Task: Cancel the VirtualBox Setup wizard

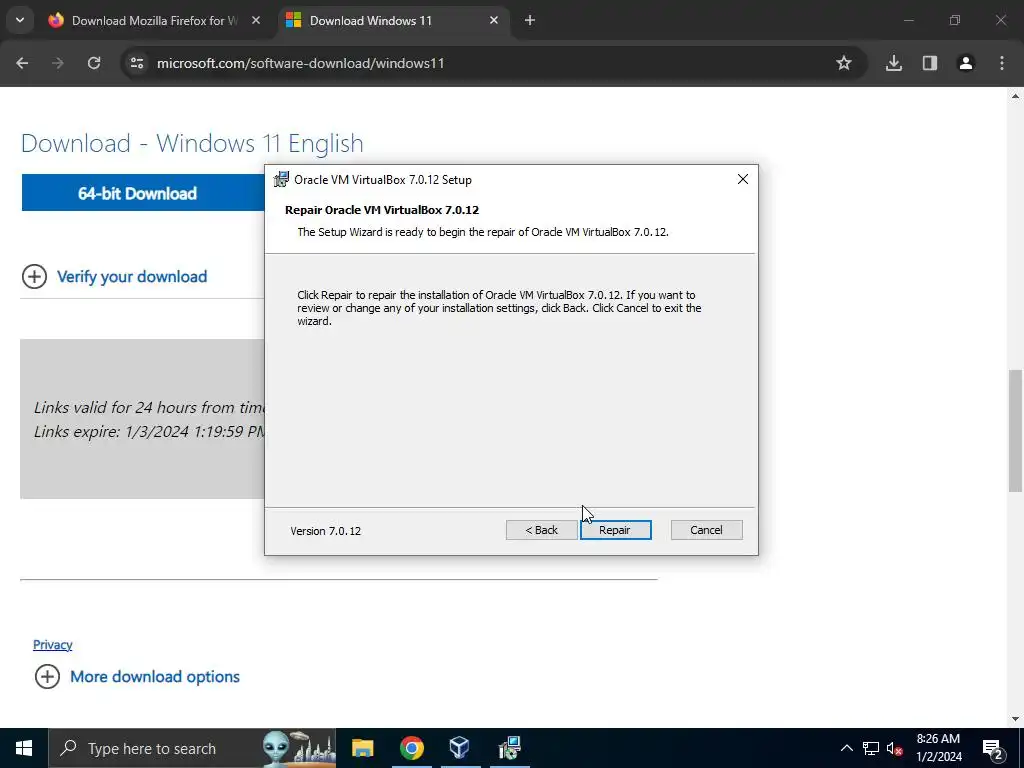Action: coord(706,530)
